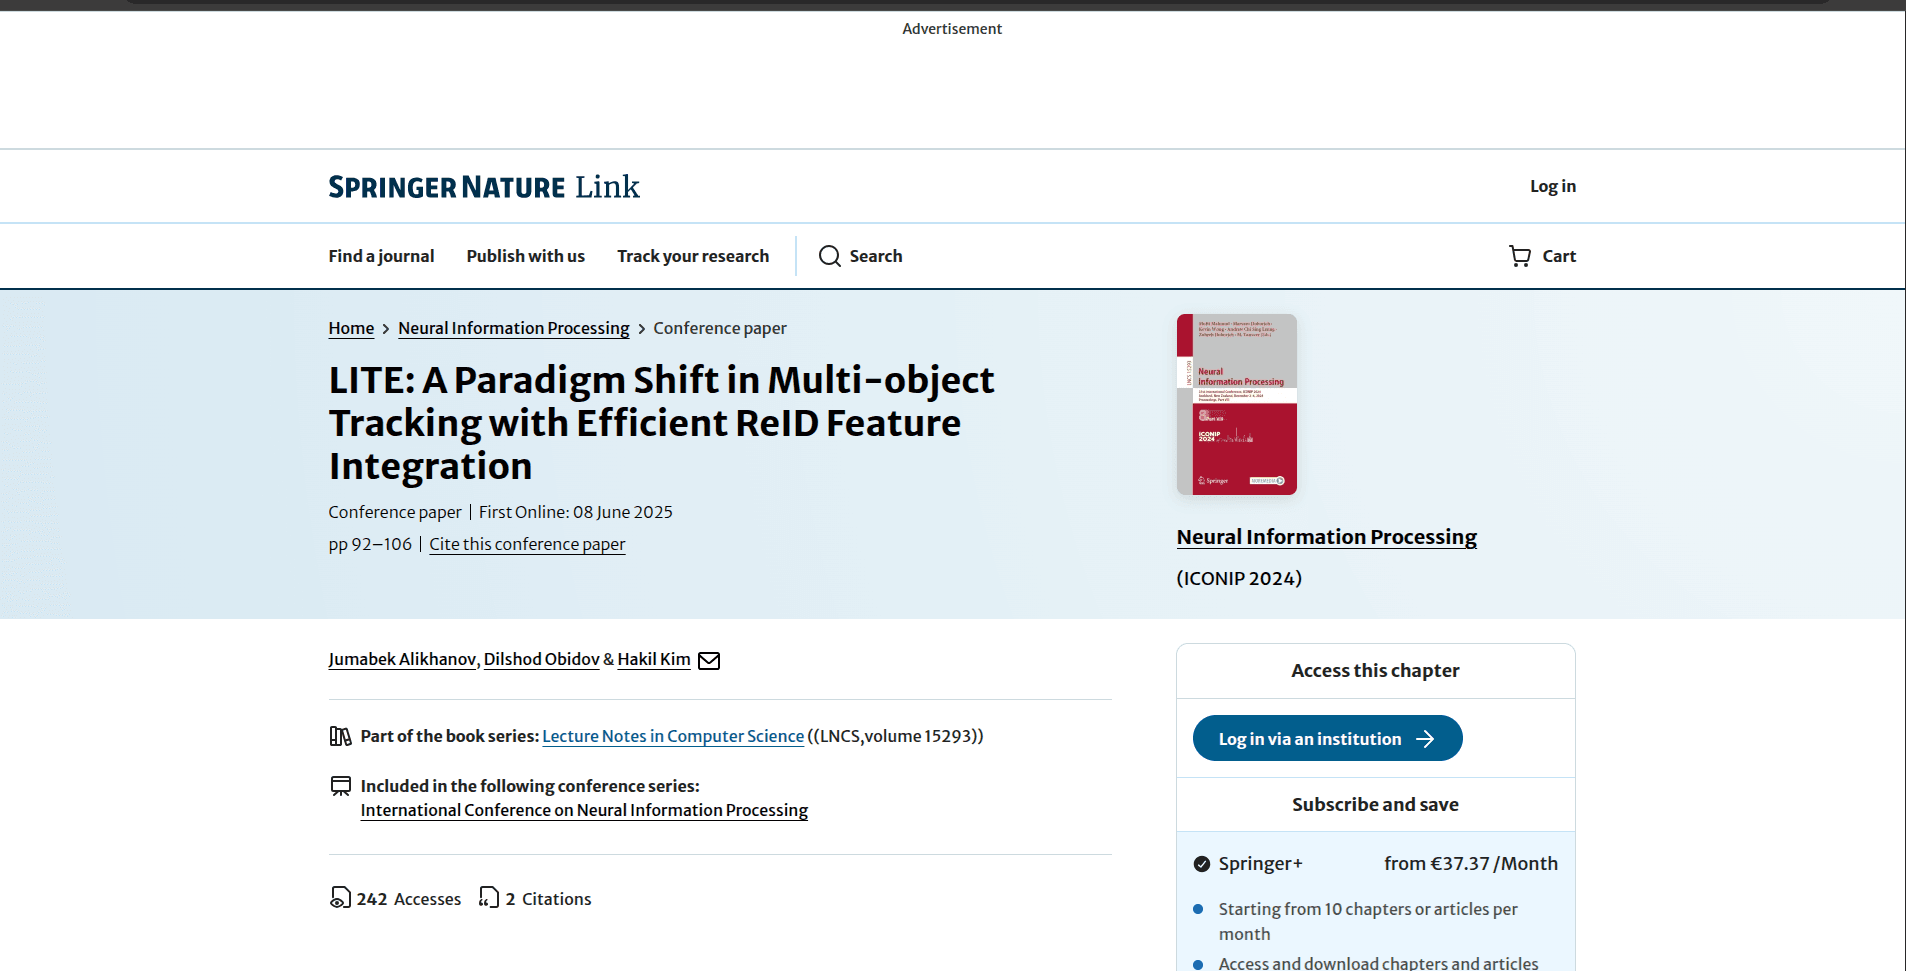Click the envelope icon beside Hakil Kim
This screenshot has width=1906, height=971.
coord(709,660)
